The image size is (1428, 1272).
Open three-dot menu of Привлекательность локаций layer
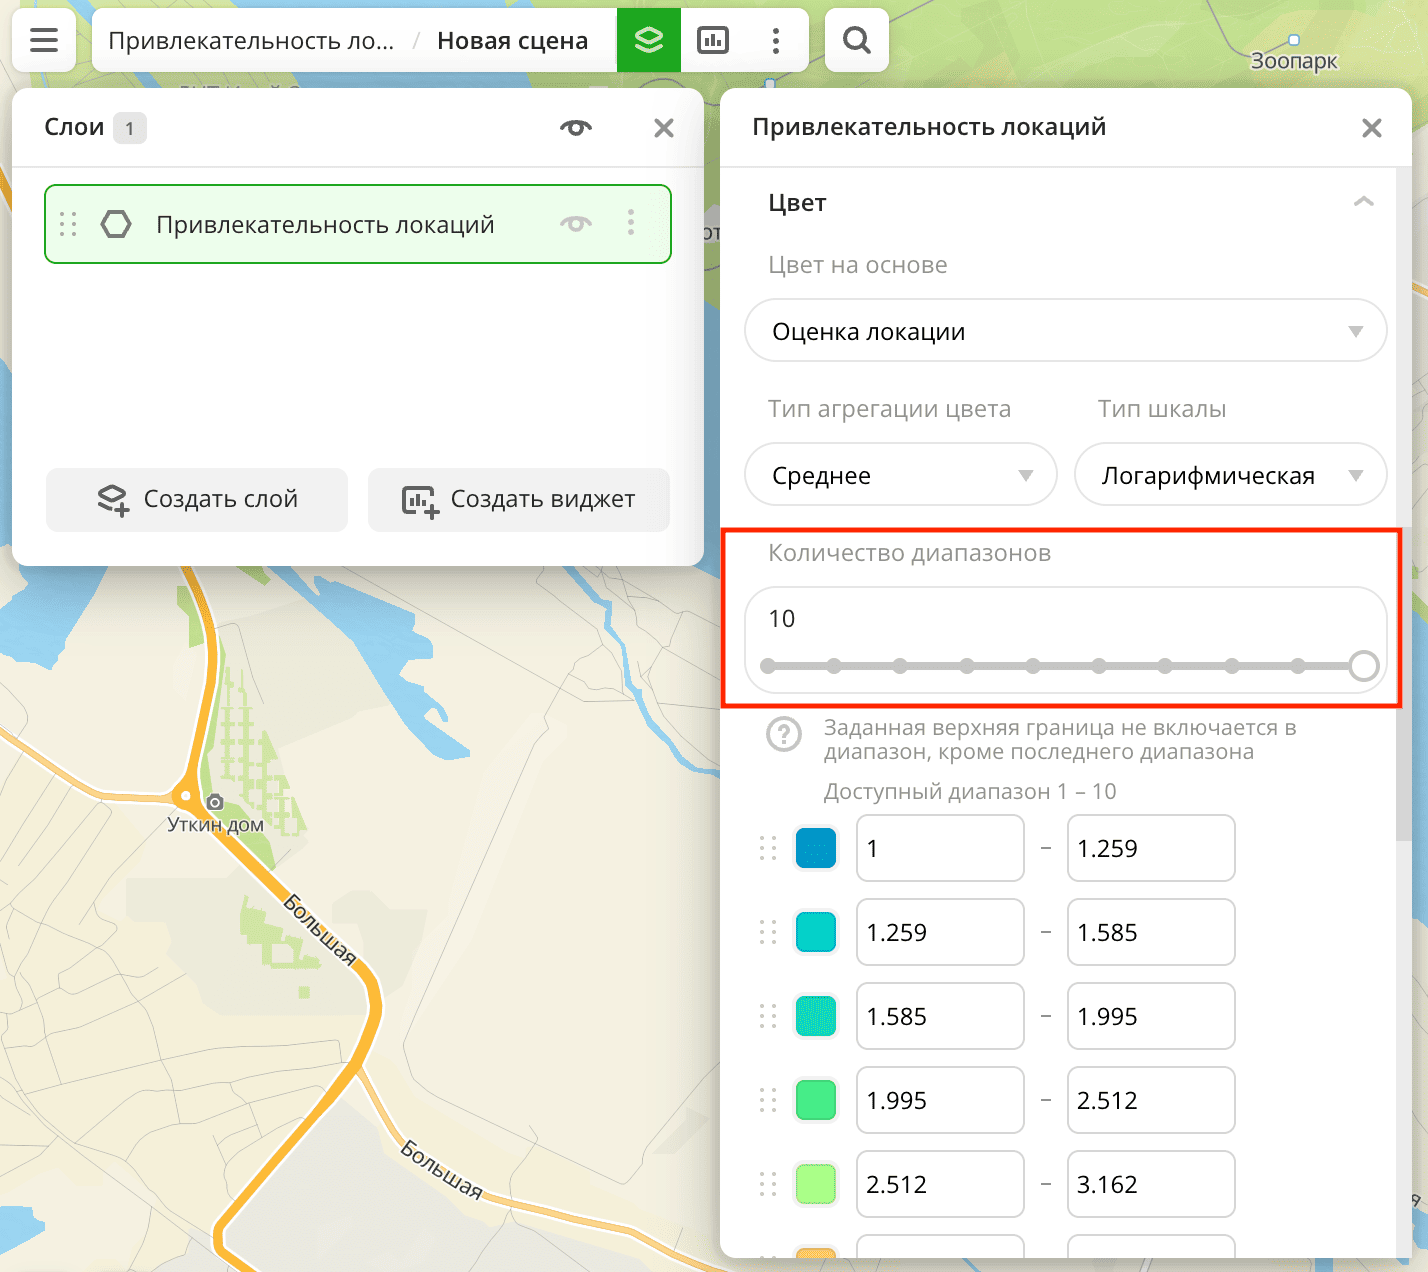631,223
